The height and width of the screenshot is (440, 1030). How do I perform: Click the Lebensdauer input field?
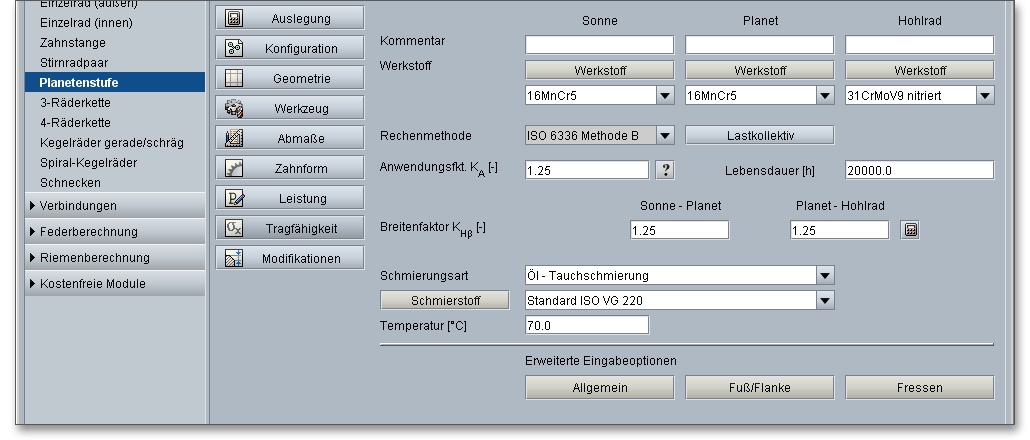click(x=919, y=170)
